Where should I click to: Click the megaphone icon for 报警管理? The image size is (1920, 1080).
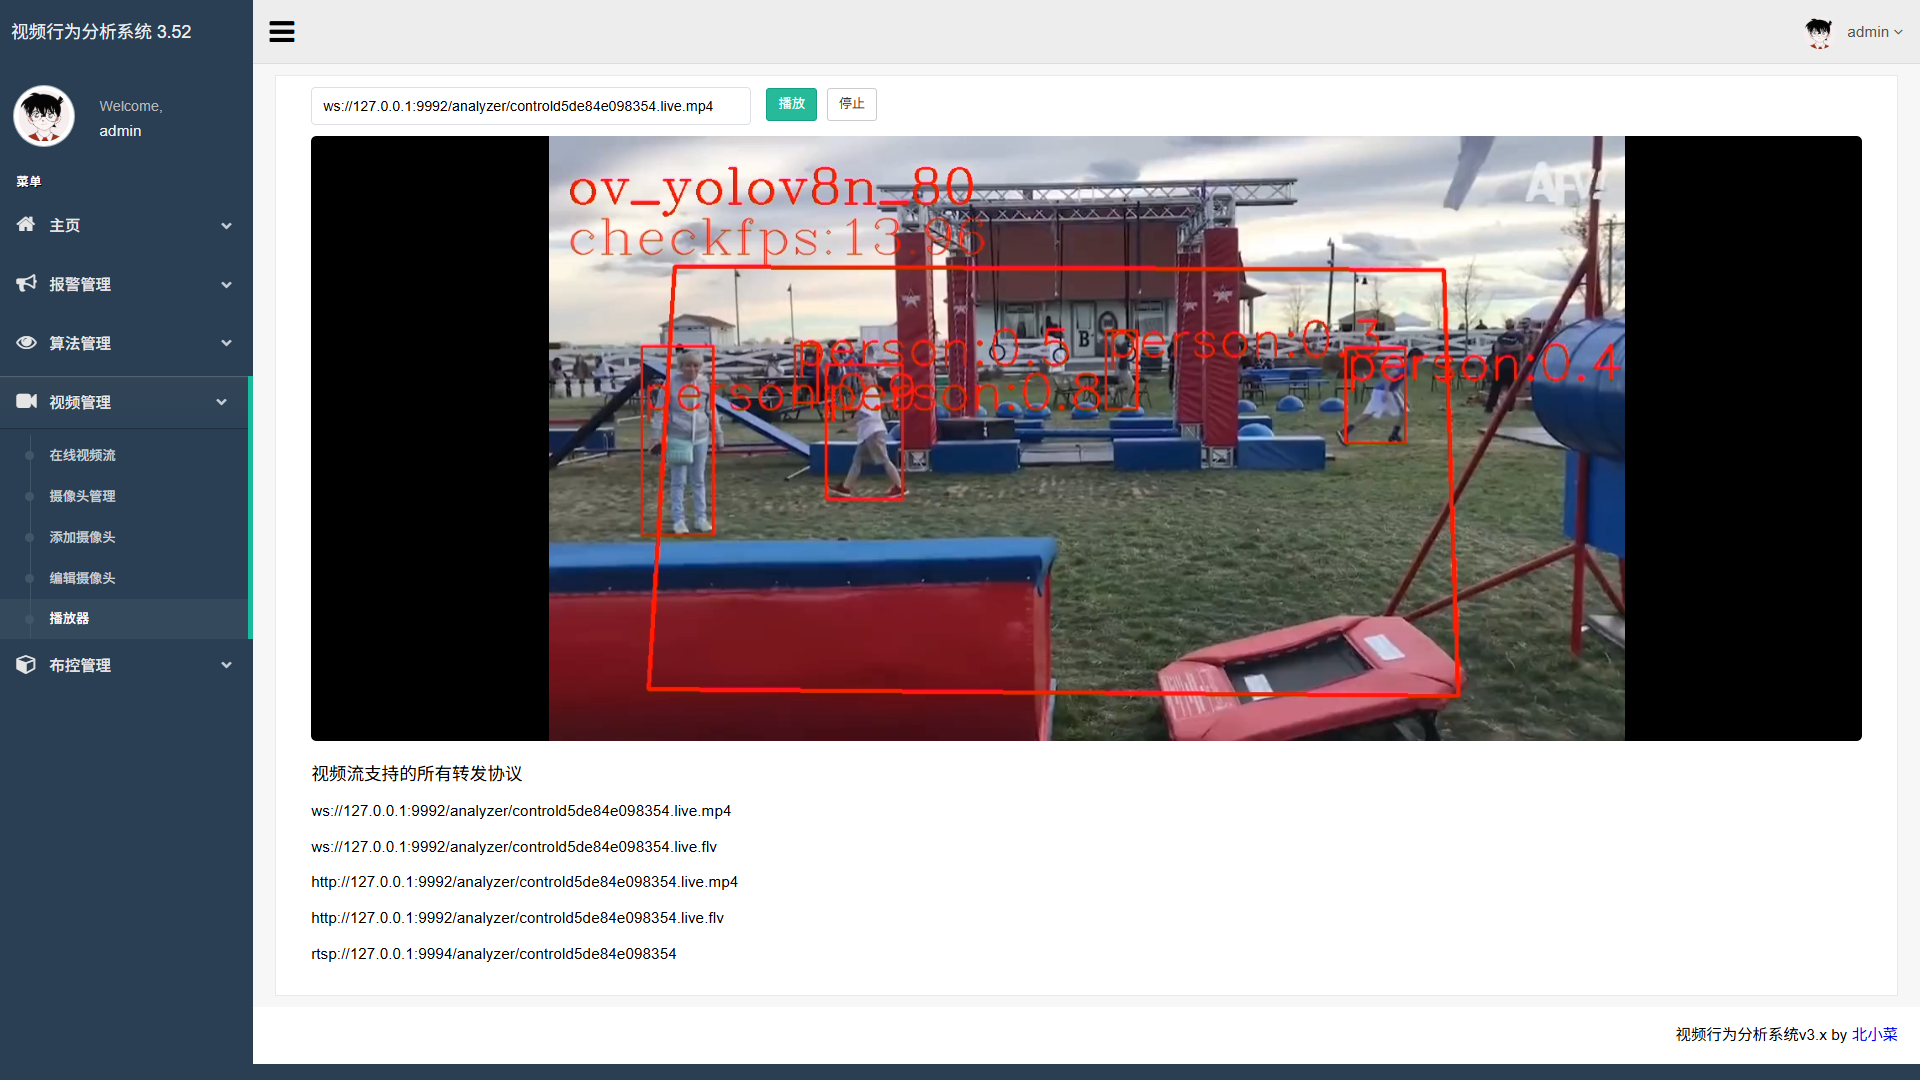(x=26, y=283)
